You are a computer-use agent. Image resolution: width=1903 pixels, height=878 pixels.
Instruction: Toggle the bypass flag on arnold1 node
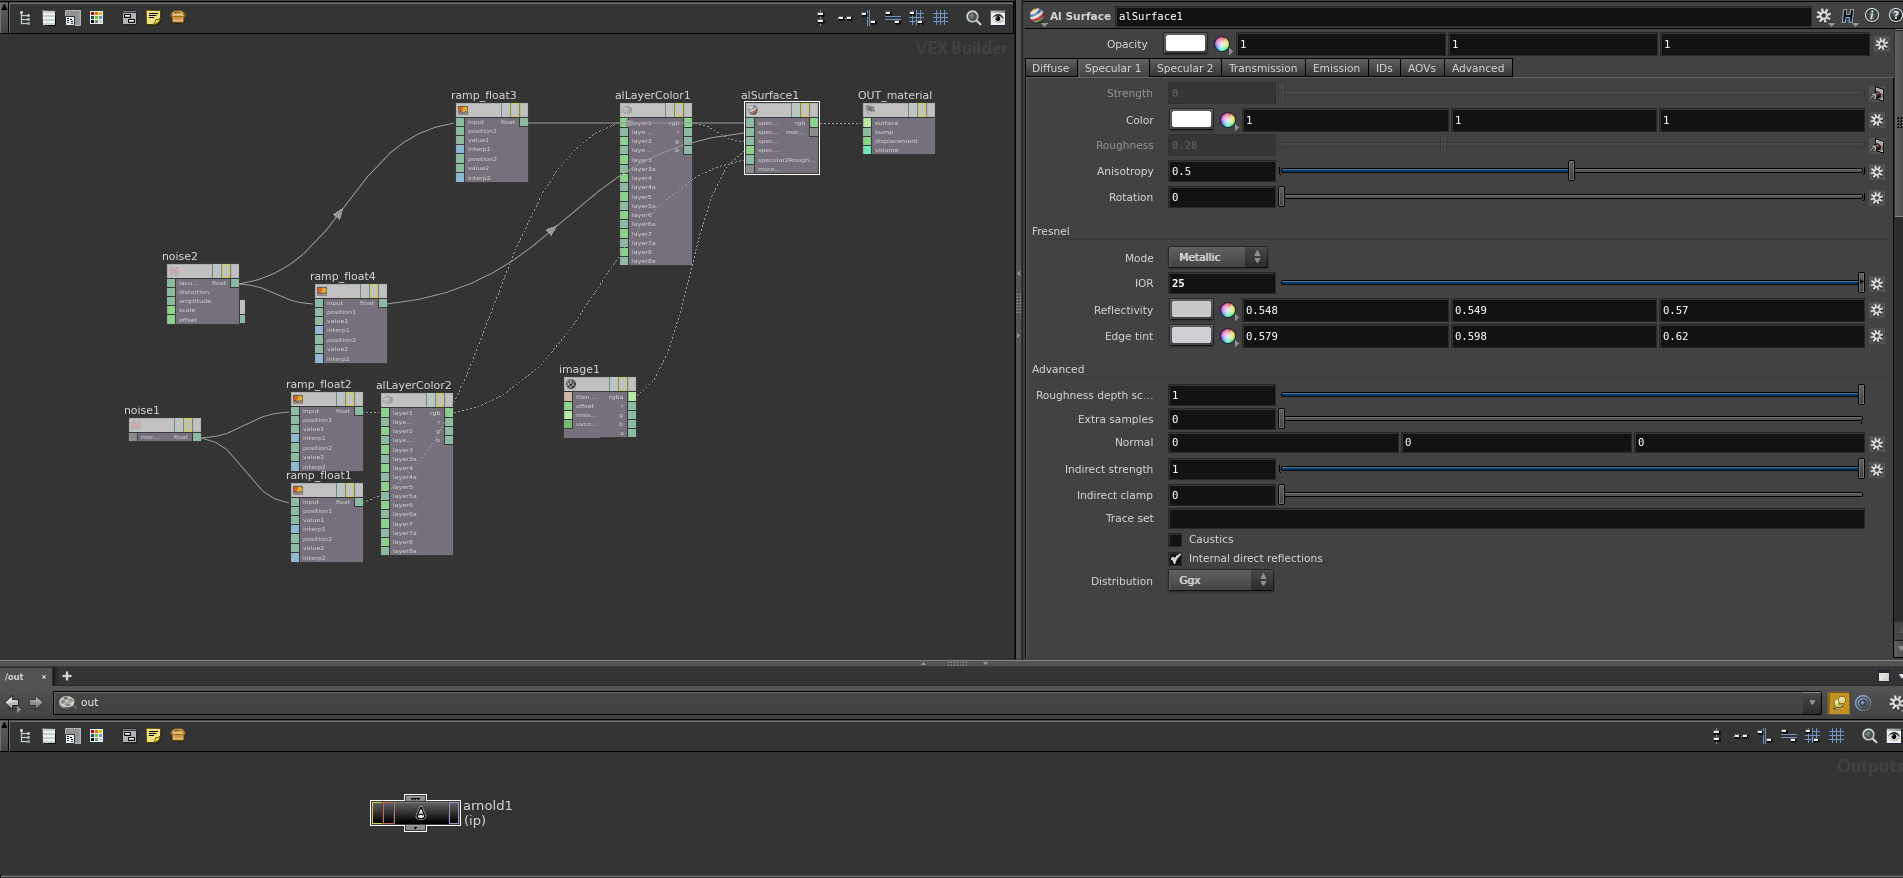(378, 813)
